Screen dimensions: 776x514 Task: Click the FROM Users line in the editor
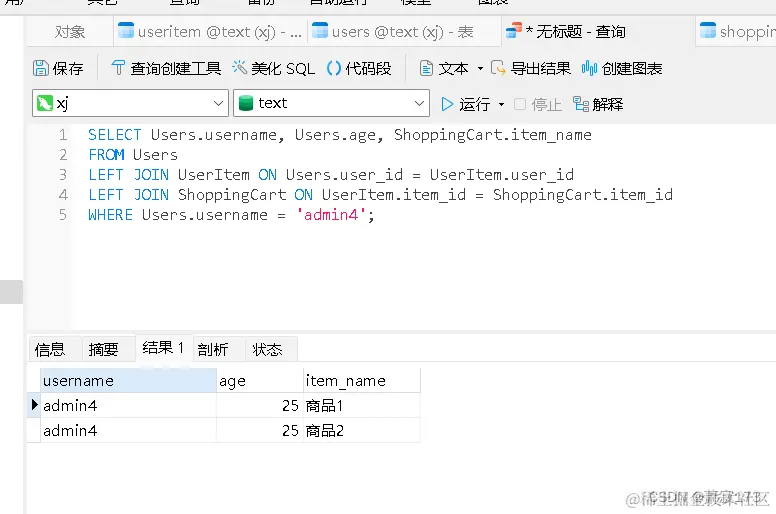[133, 155]
